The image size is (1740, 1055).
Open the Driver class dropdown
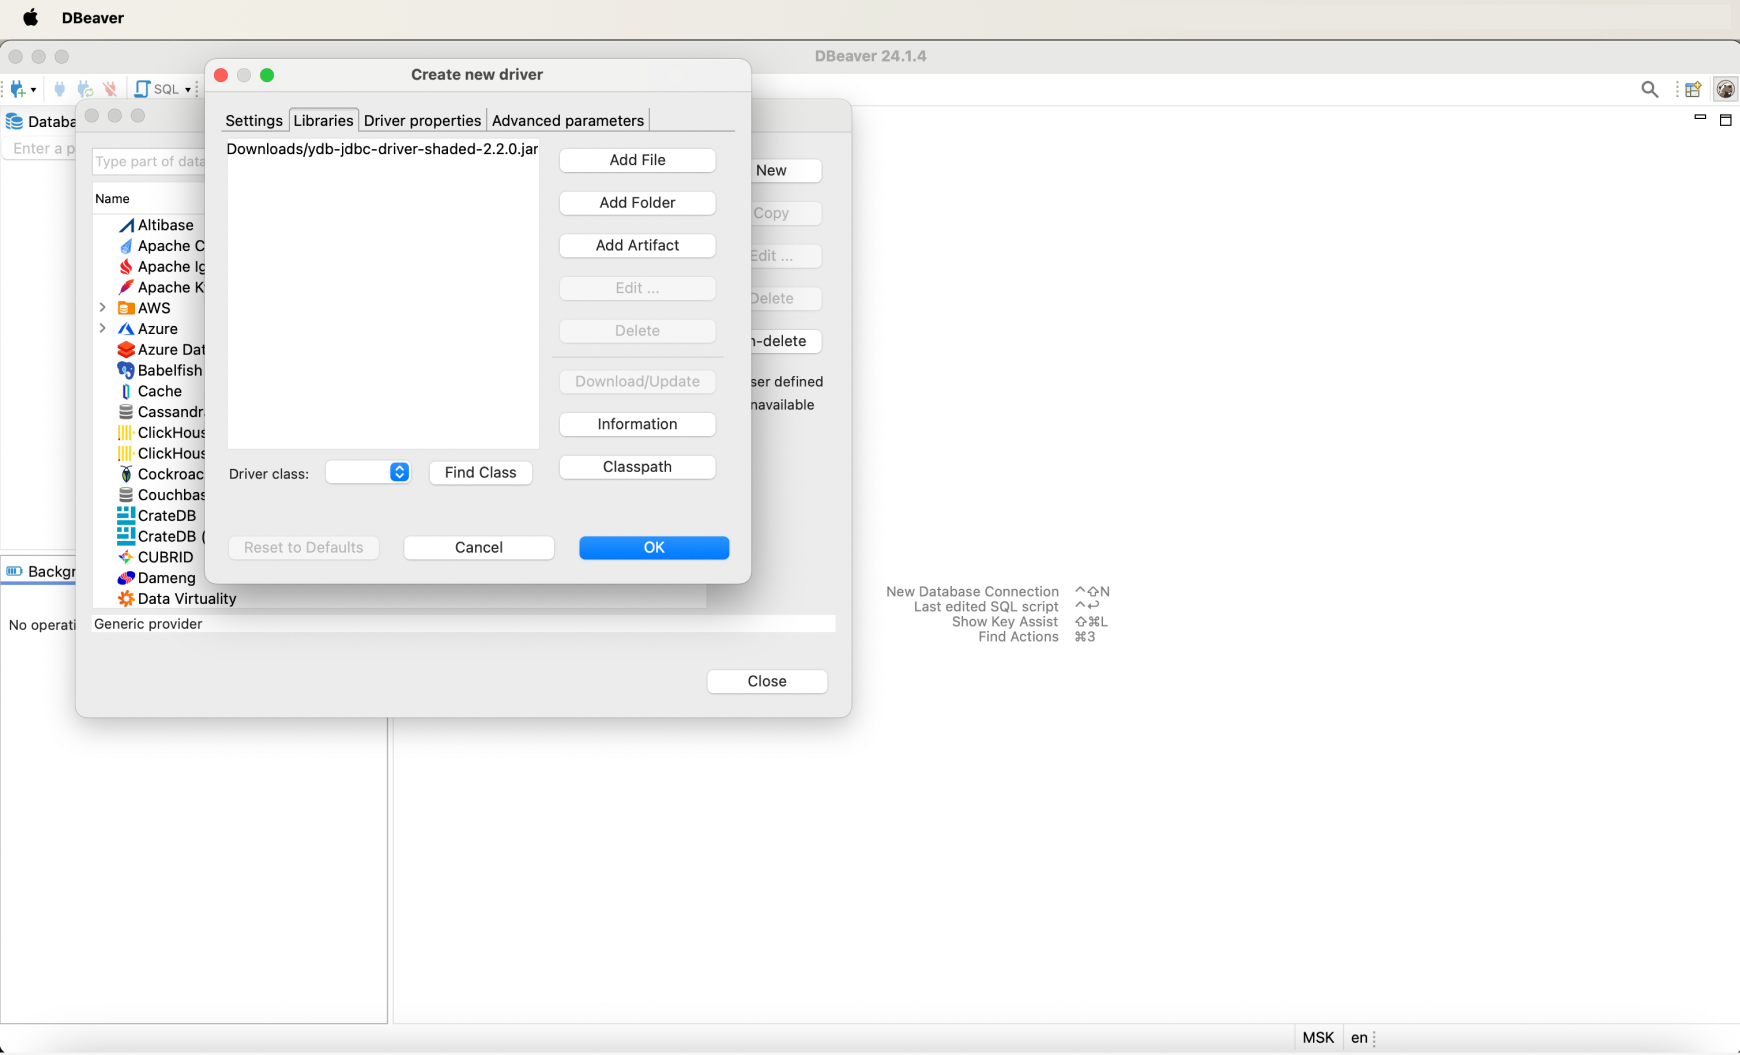(399, 472)
